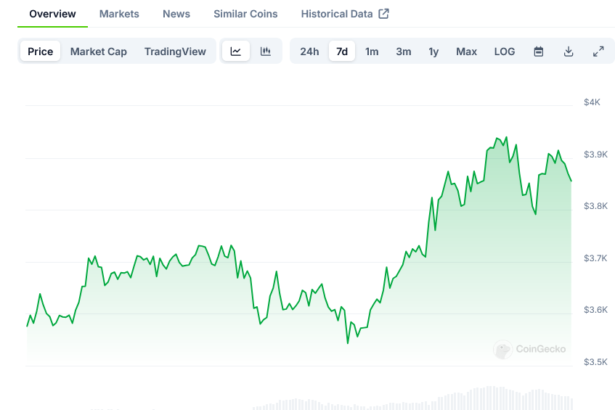Viewport: 615px width, 410px height.
Task: Open the News tab
Action: click(176, 14)
